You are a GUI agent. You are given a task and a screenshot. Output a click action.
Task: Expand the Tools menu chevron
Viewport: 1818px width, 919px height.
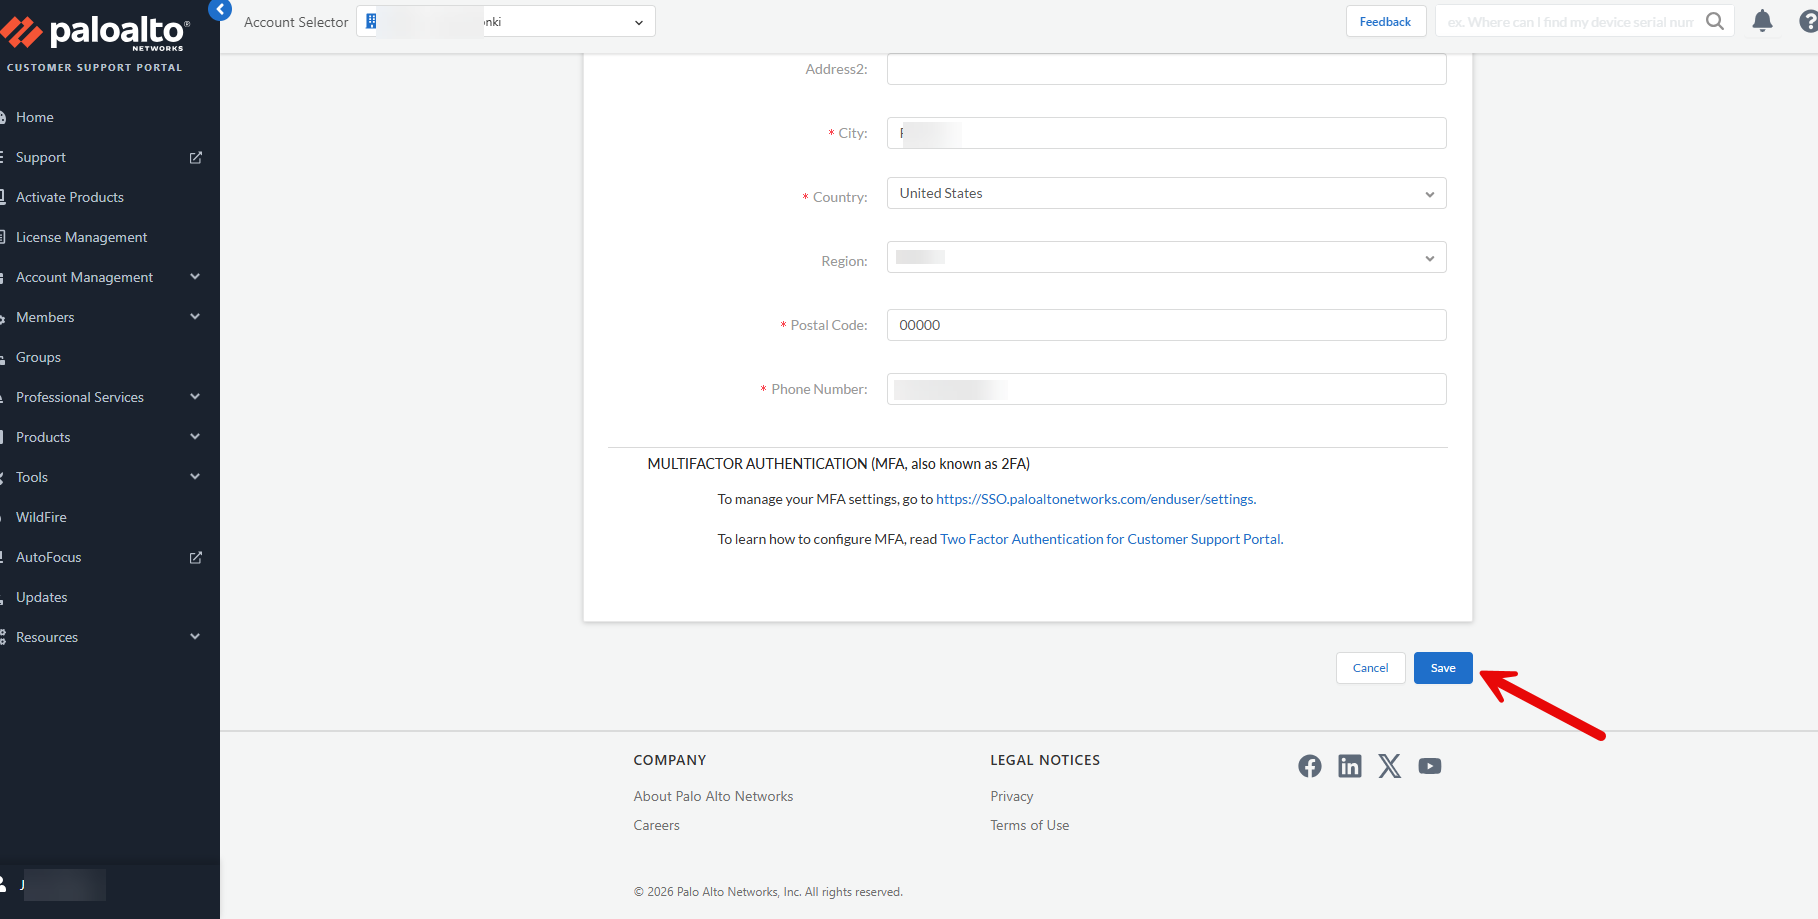click(195, 477)
